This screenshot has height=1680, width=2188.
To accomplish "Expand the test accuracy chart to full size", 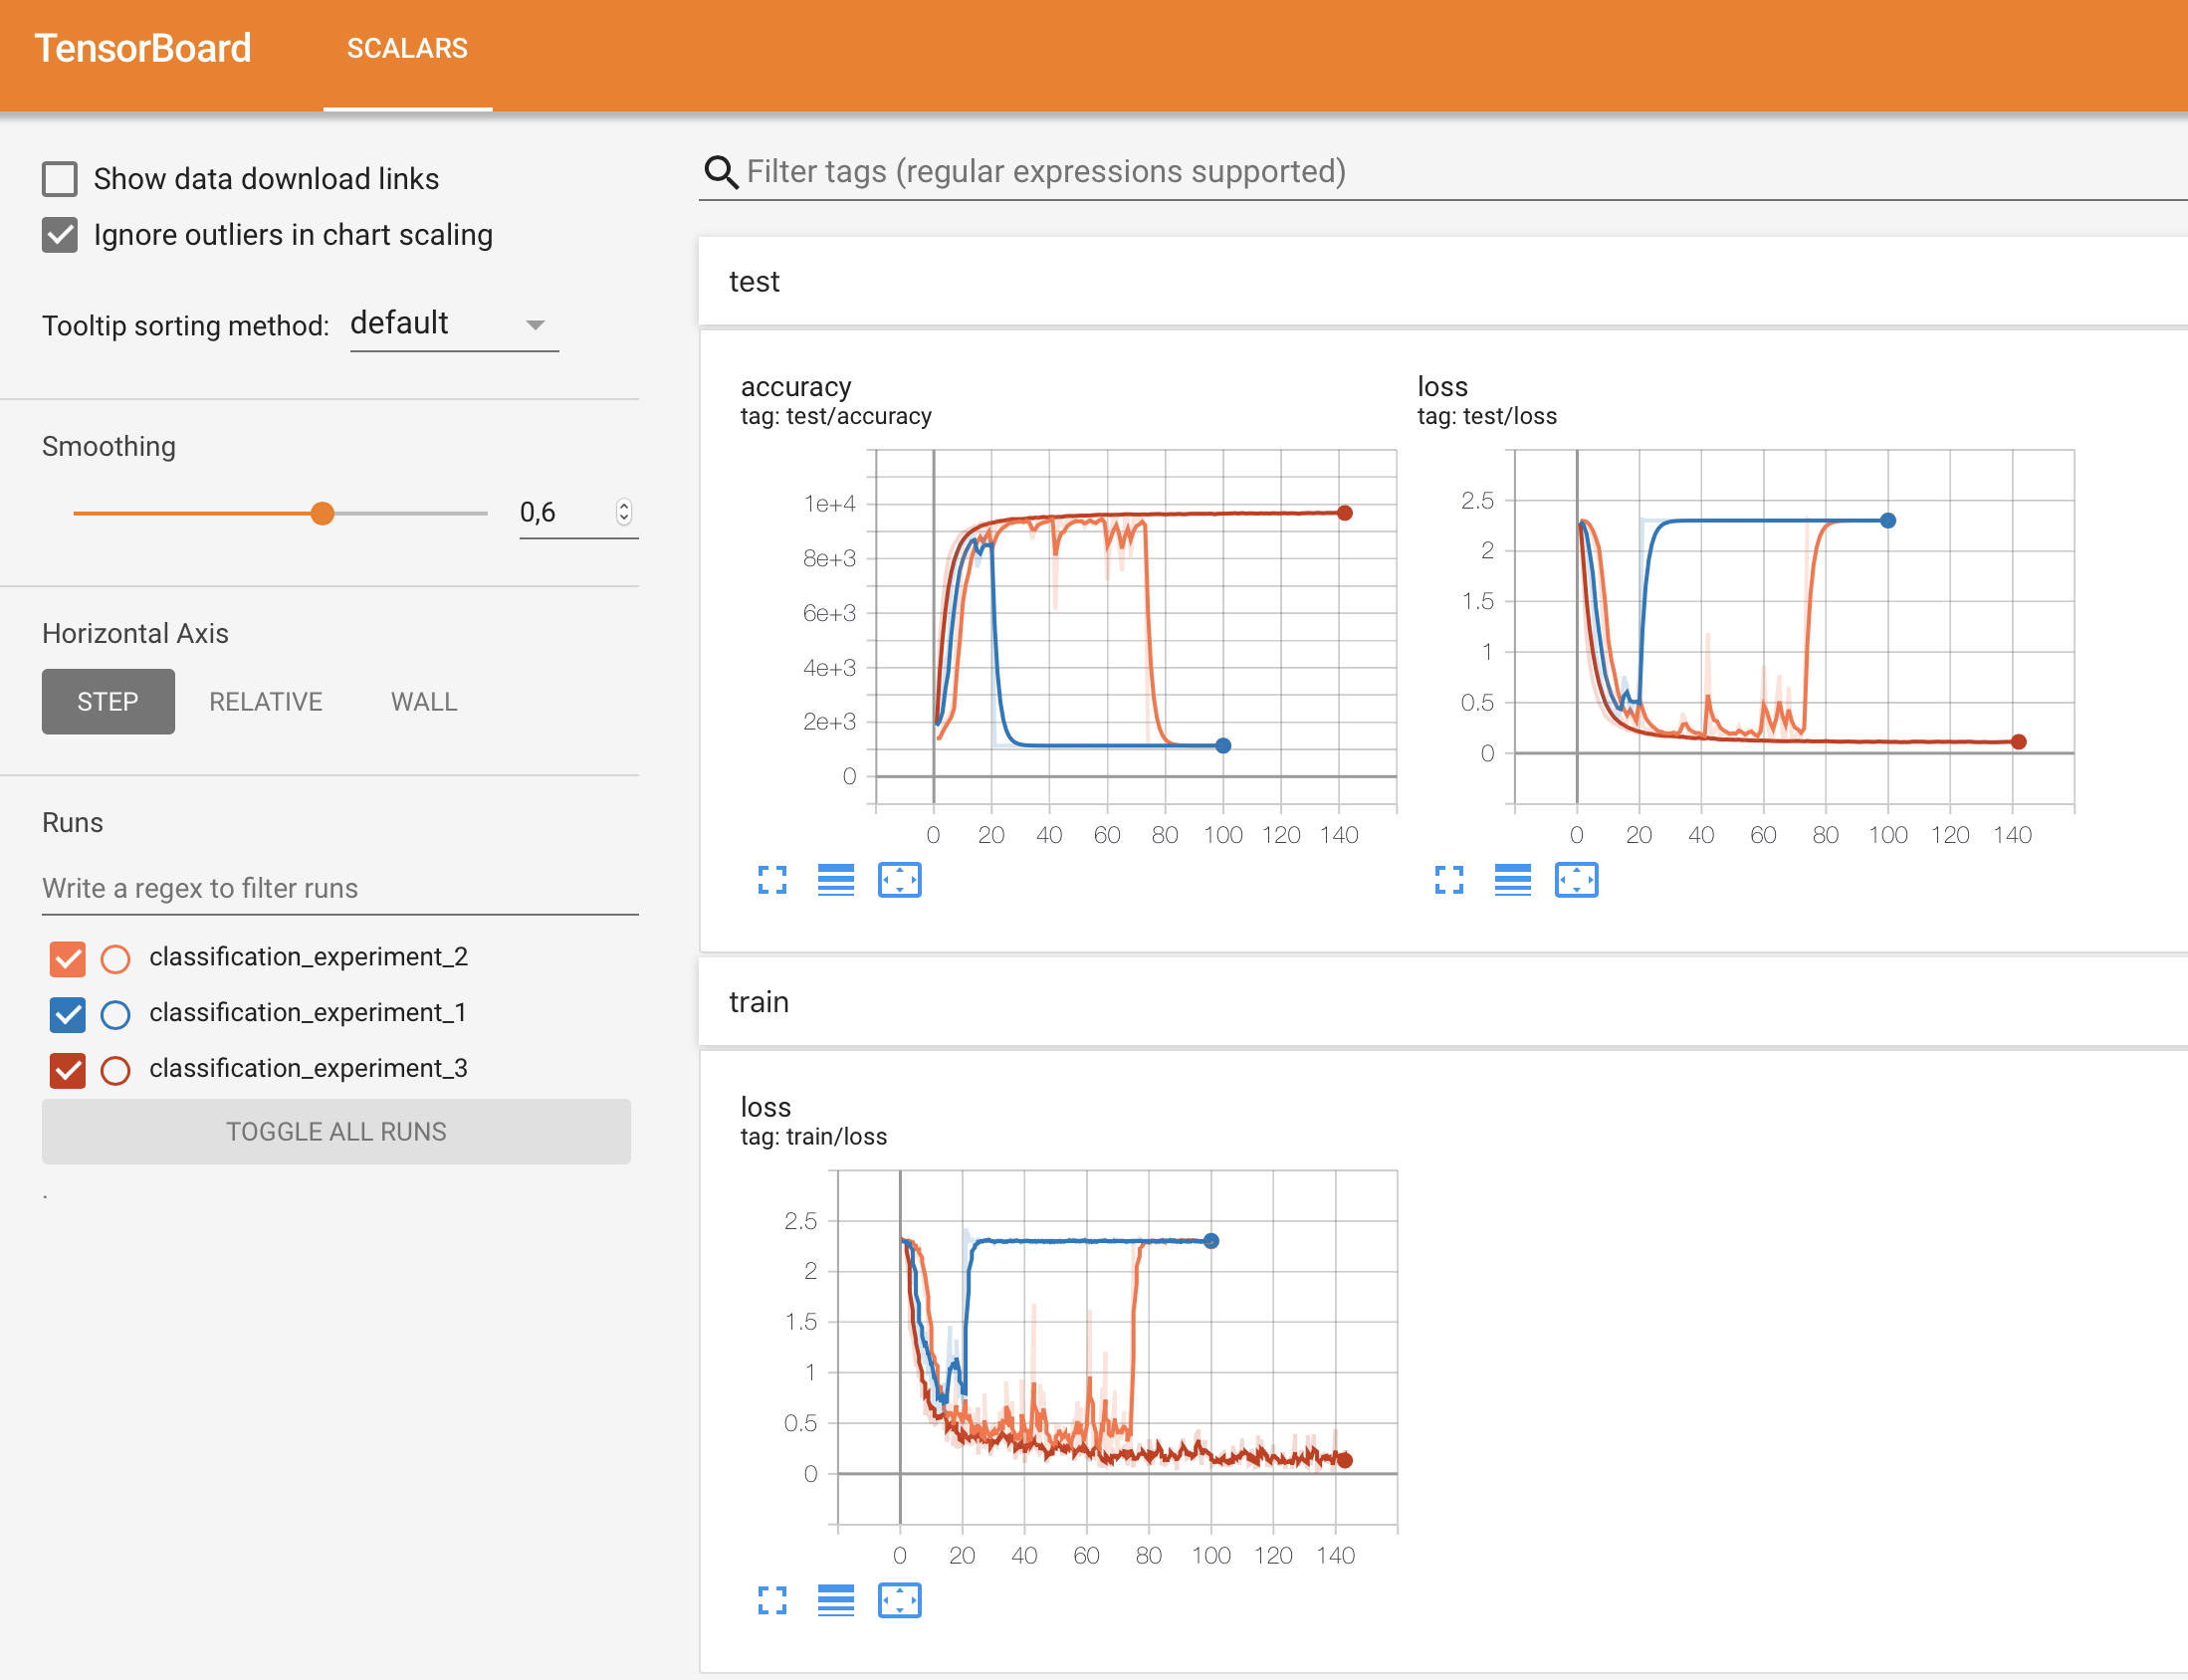I will 772,880.
